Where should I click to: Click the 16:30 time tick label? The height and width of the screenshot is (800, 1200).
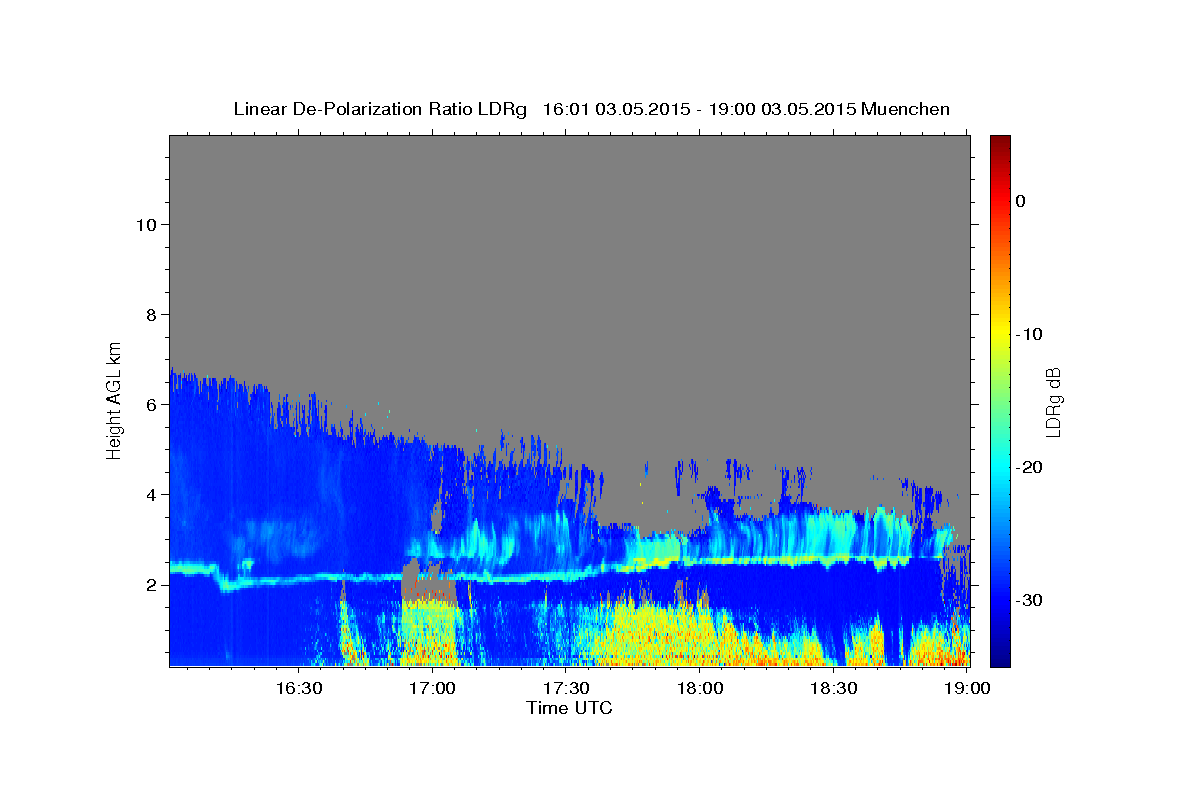tap(298, 688)
